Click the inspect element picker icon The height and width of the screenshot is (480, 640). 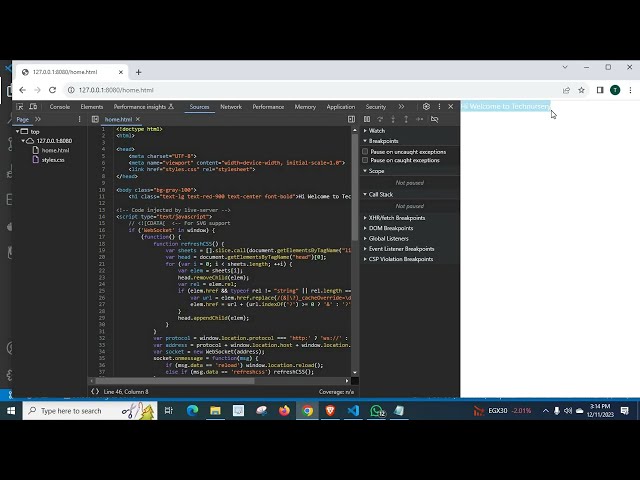point(21,106)
